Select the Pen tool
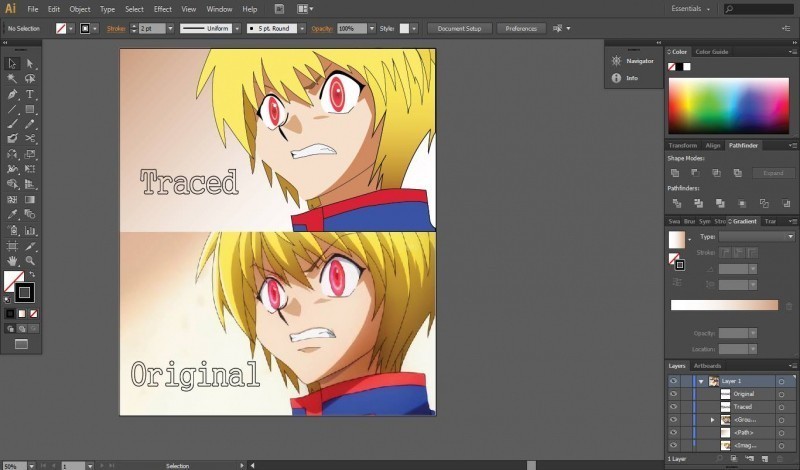The image size is (800, 470). (x=12, y=94)
